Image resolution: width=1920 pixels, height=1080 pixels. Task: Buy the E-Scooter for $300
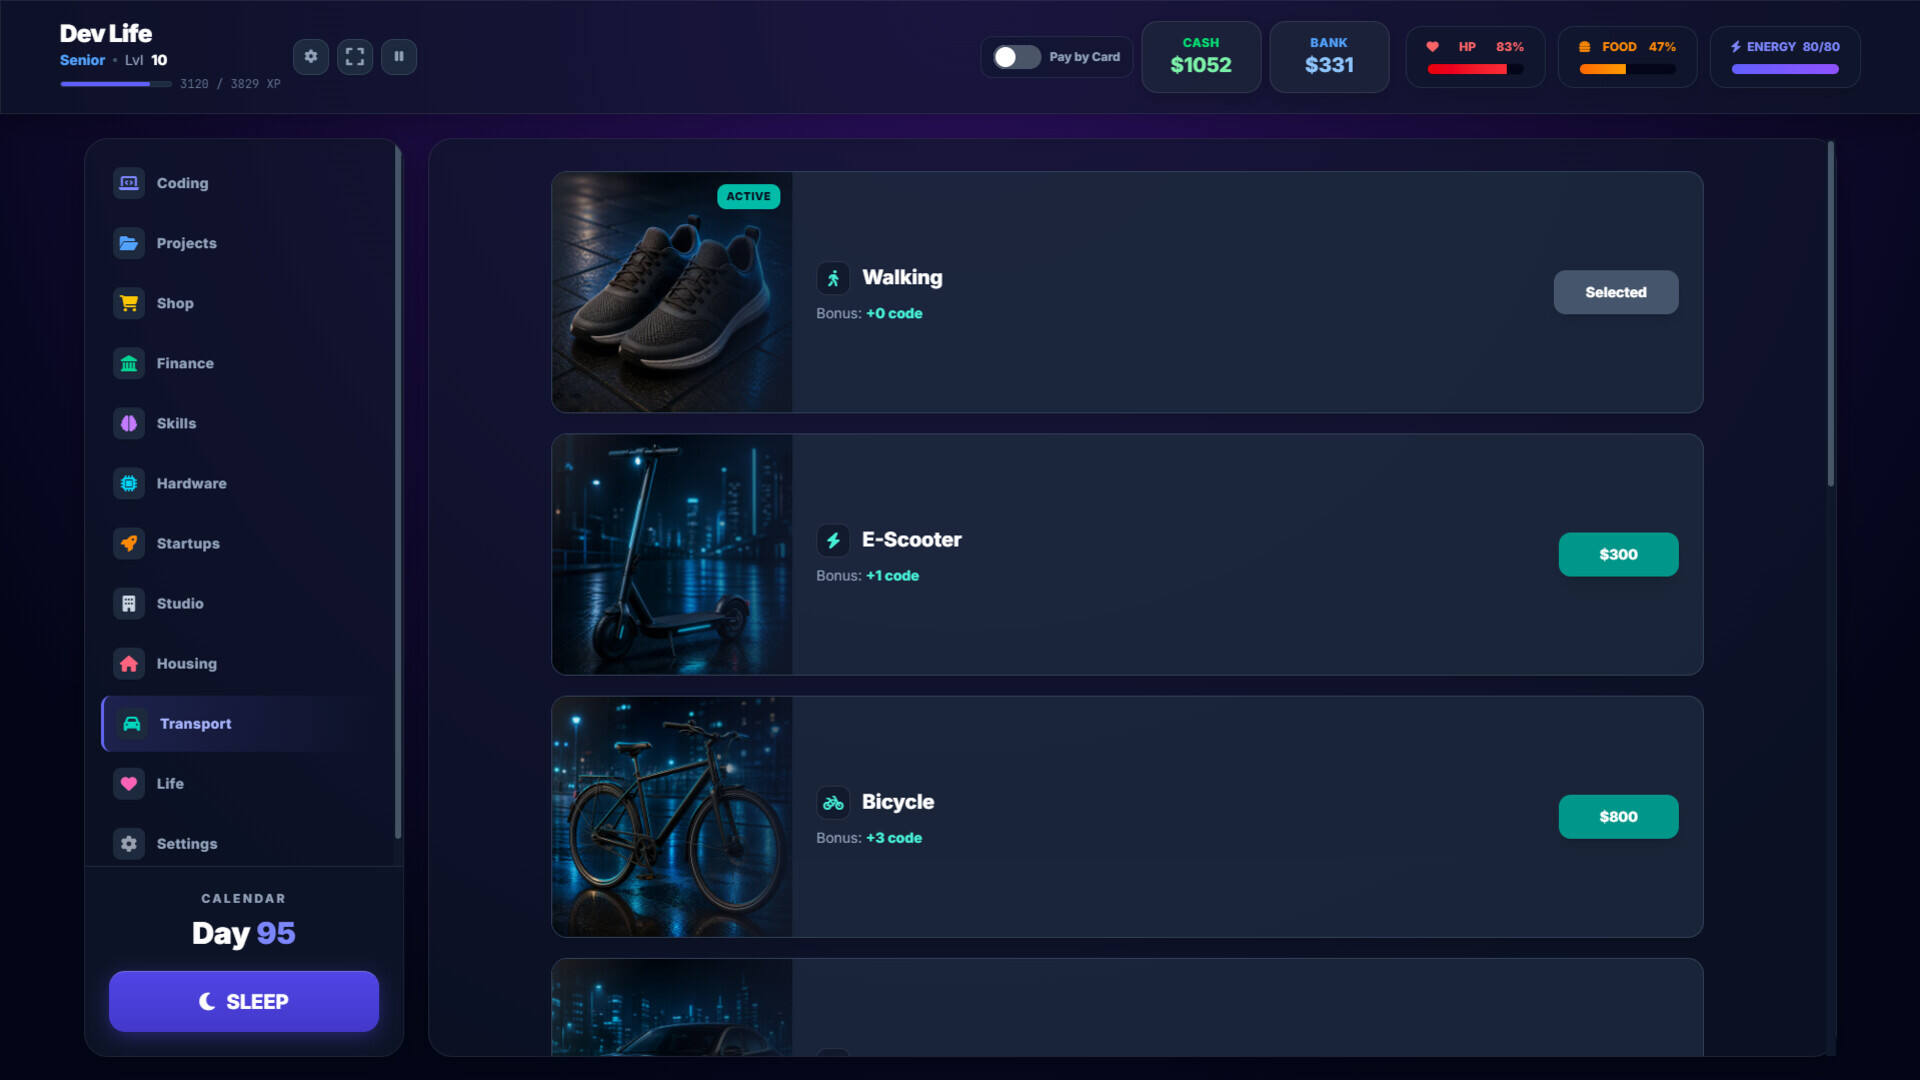pos(1618,554)
